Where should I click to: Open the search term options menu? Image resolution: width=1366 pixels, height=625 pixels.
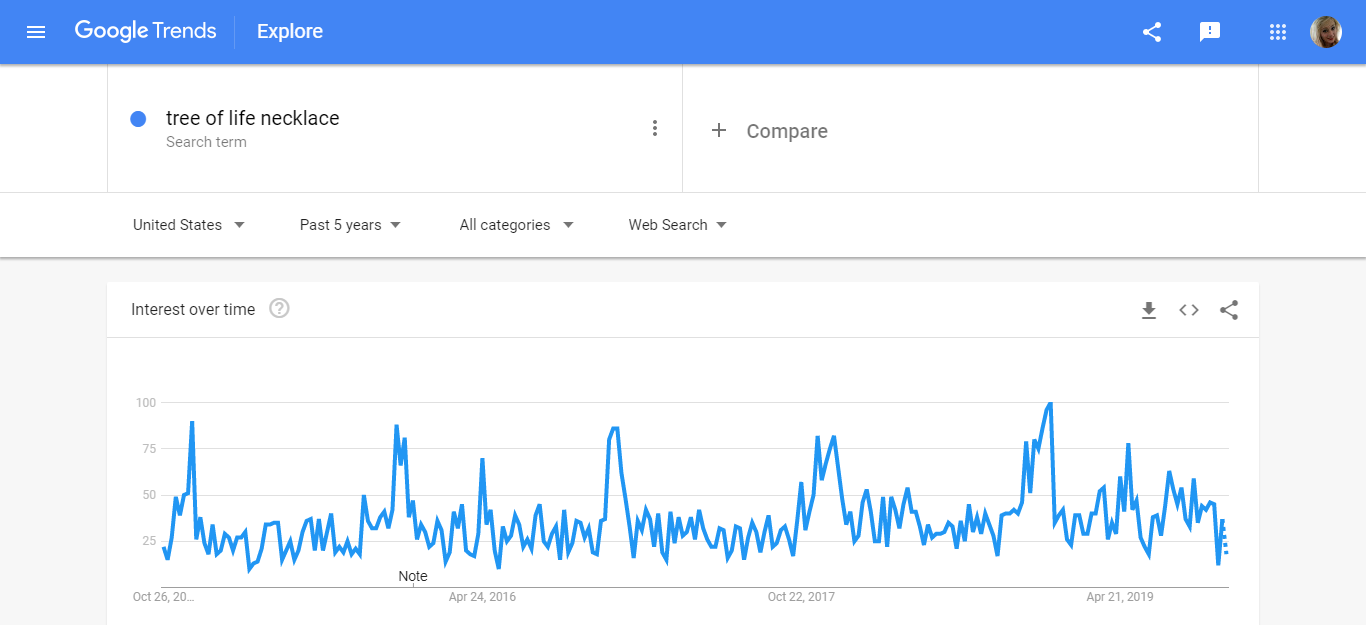(655, 128)
